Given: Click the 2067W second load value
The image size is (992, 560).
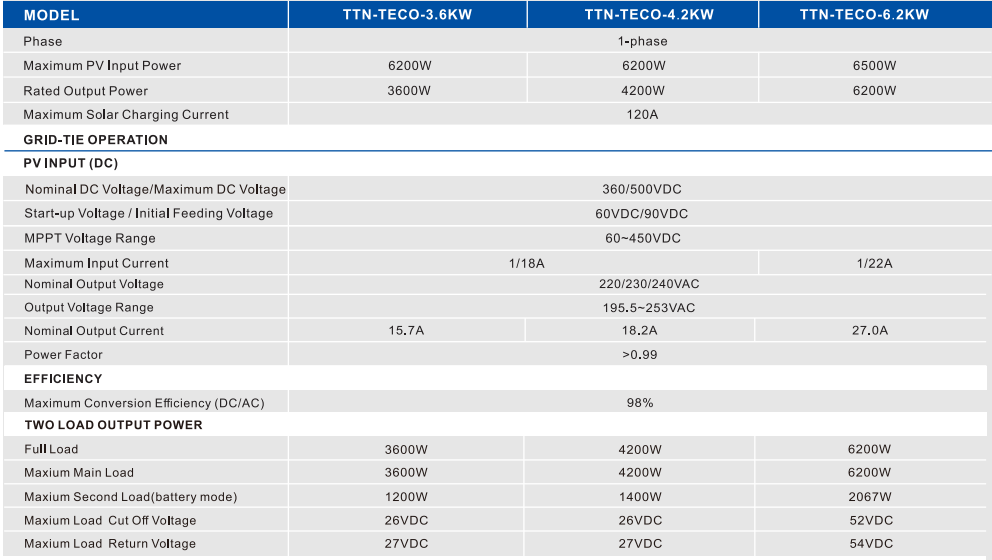Looking at the screenshot, I should click(869, 497).
